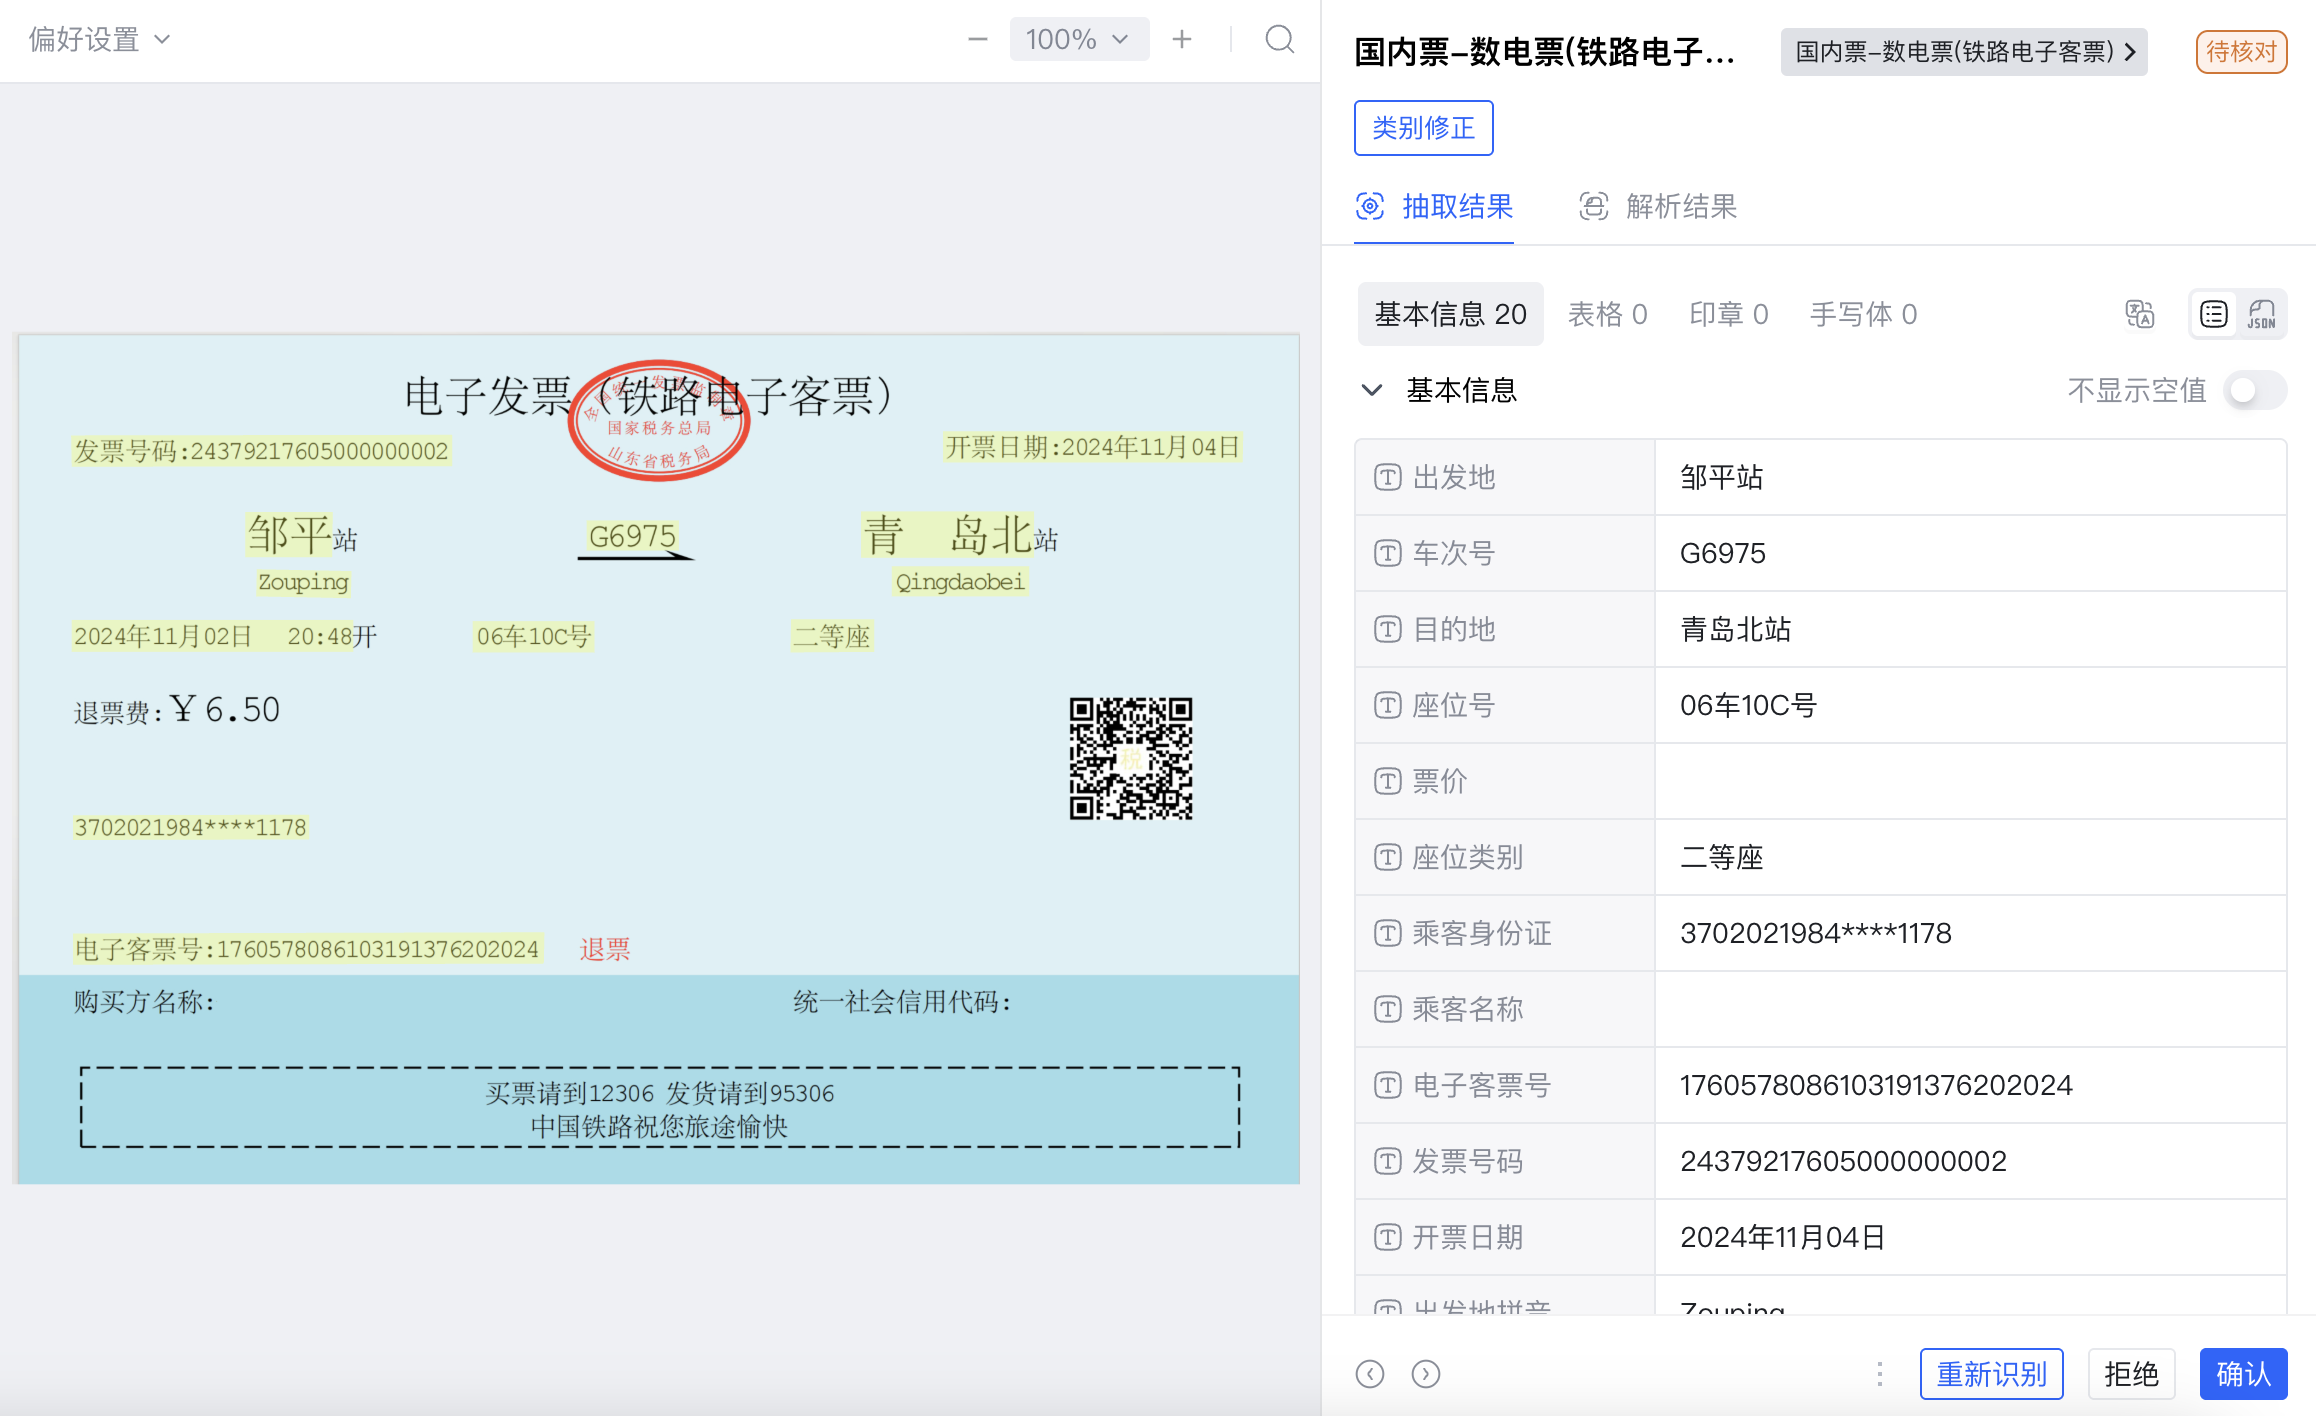Click the 类别修正 button
The height and width of the screenshot is (1416, 2316).
(x=1423, y=128)
